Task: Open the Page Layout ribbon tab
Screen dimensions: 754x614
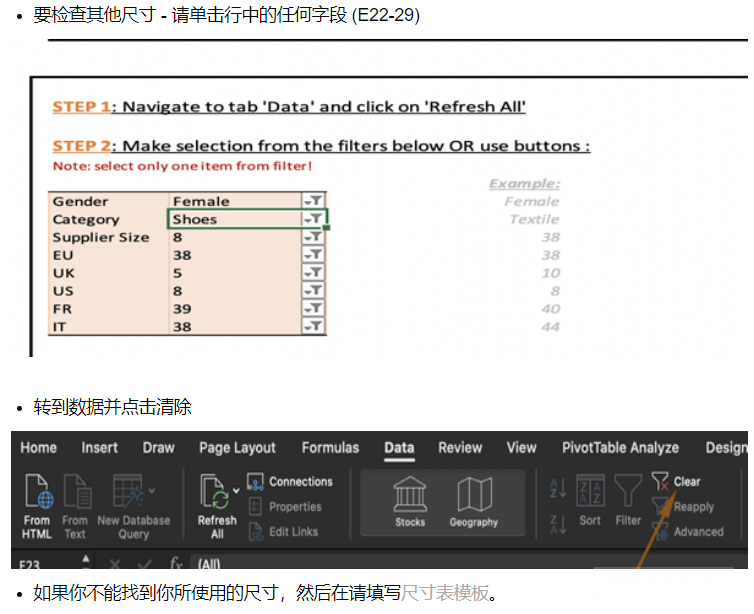Action: tap(238, 448)
